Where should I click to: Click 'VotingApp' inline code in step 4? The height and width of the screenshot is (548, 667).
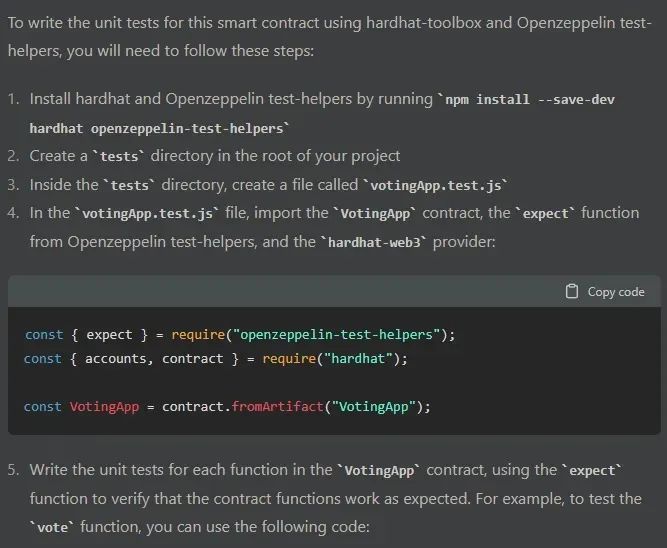[x=375, y=214]
